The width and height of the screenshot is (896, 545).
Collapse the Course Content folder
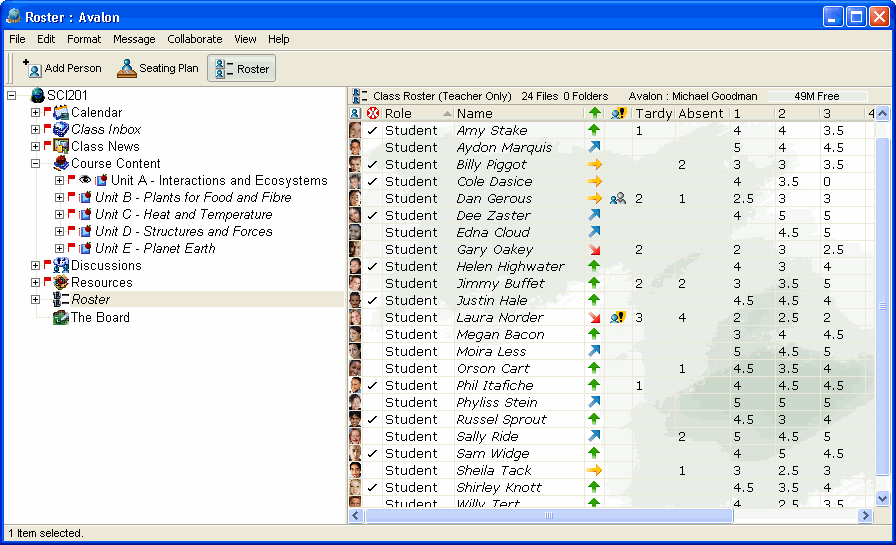tap(36, 164)
